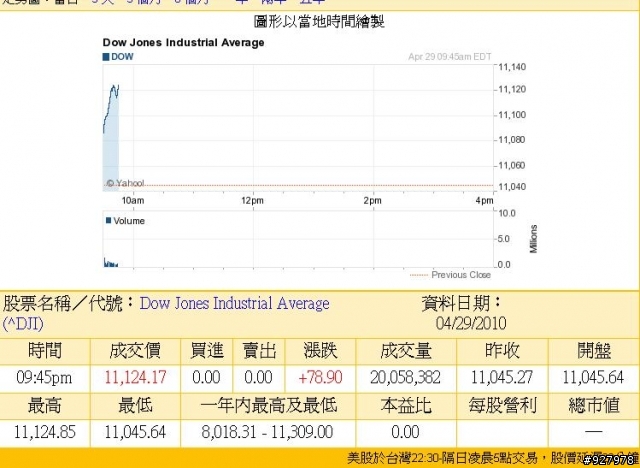Click the 5.0 volume axis label

504,239
